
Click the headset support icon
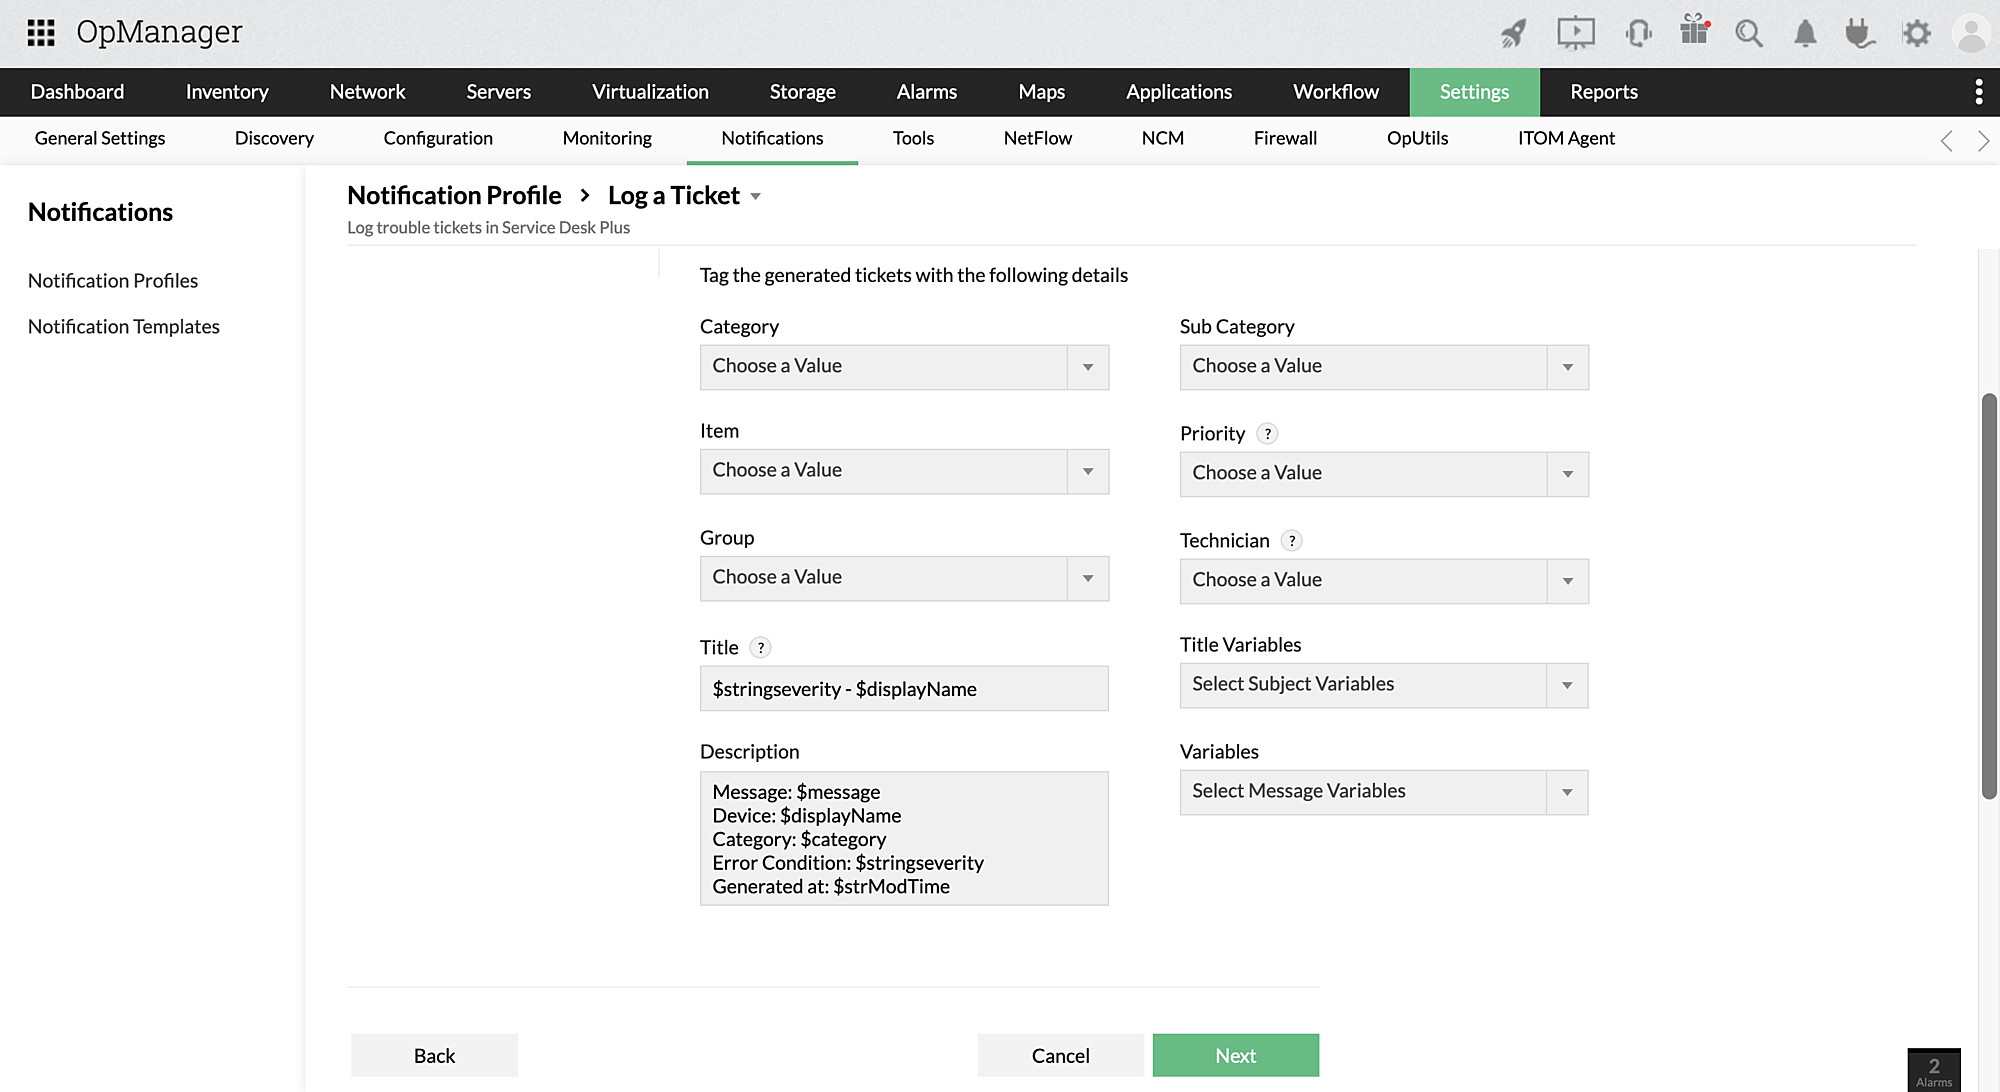(x=1638, y=33)
